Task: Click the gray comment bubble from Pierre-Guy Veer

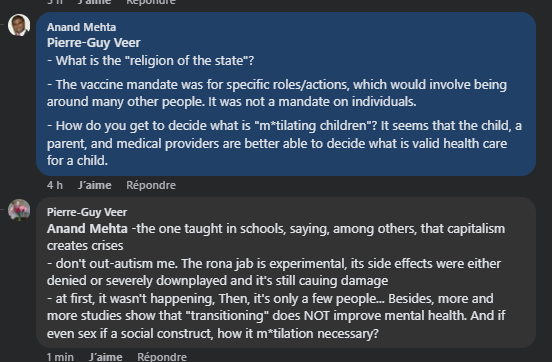Action: pos(286,273)
